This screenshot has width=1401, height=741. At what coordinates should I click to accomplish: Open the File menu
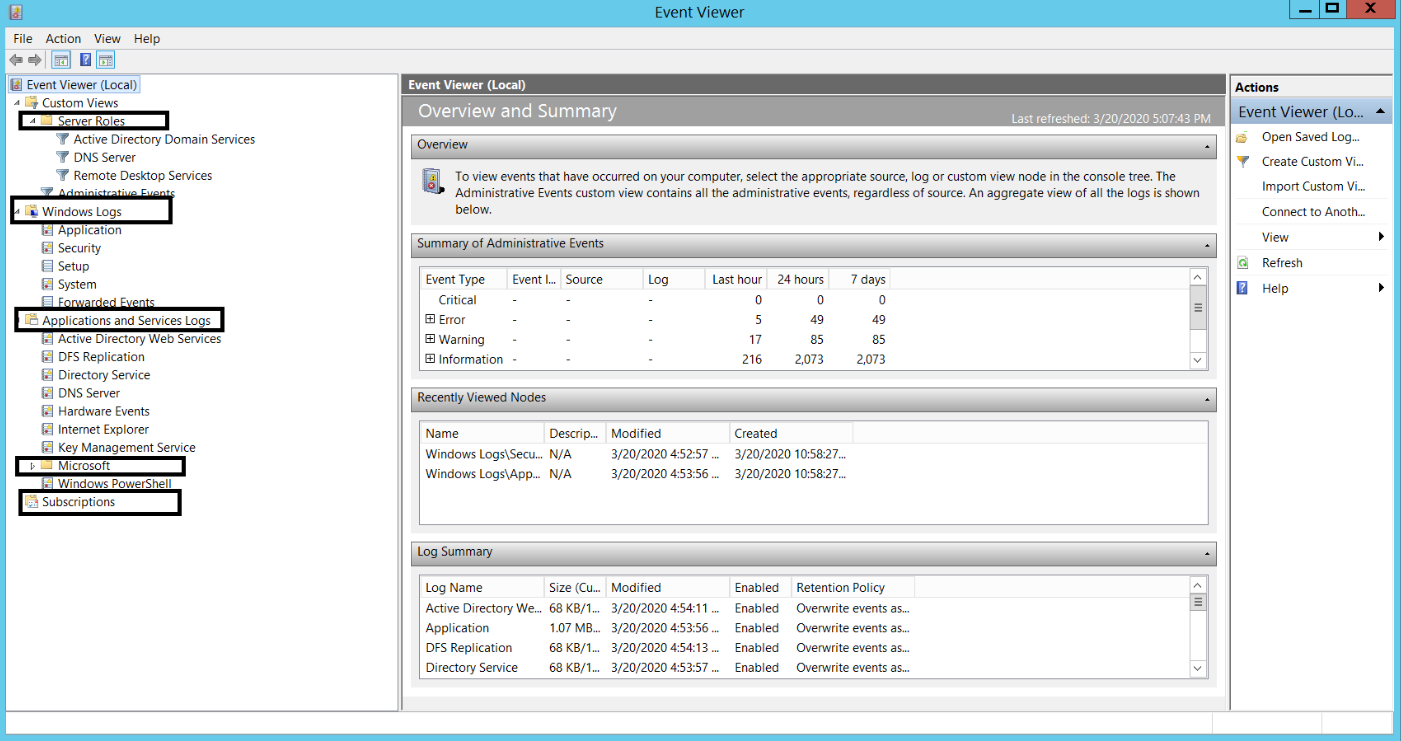[23, 39]
